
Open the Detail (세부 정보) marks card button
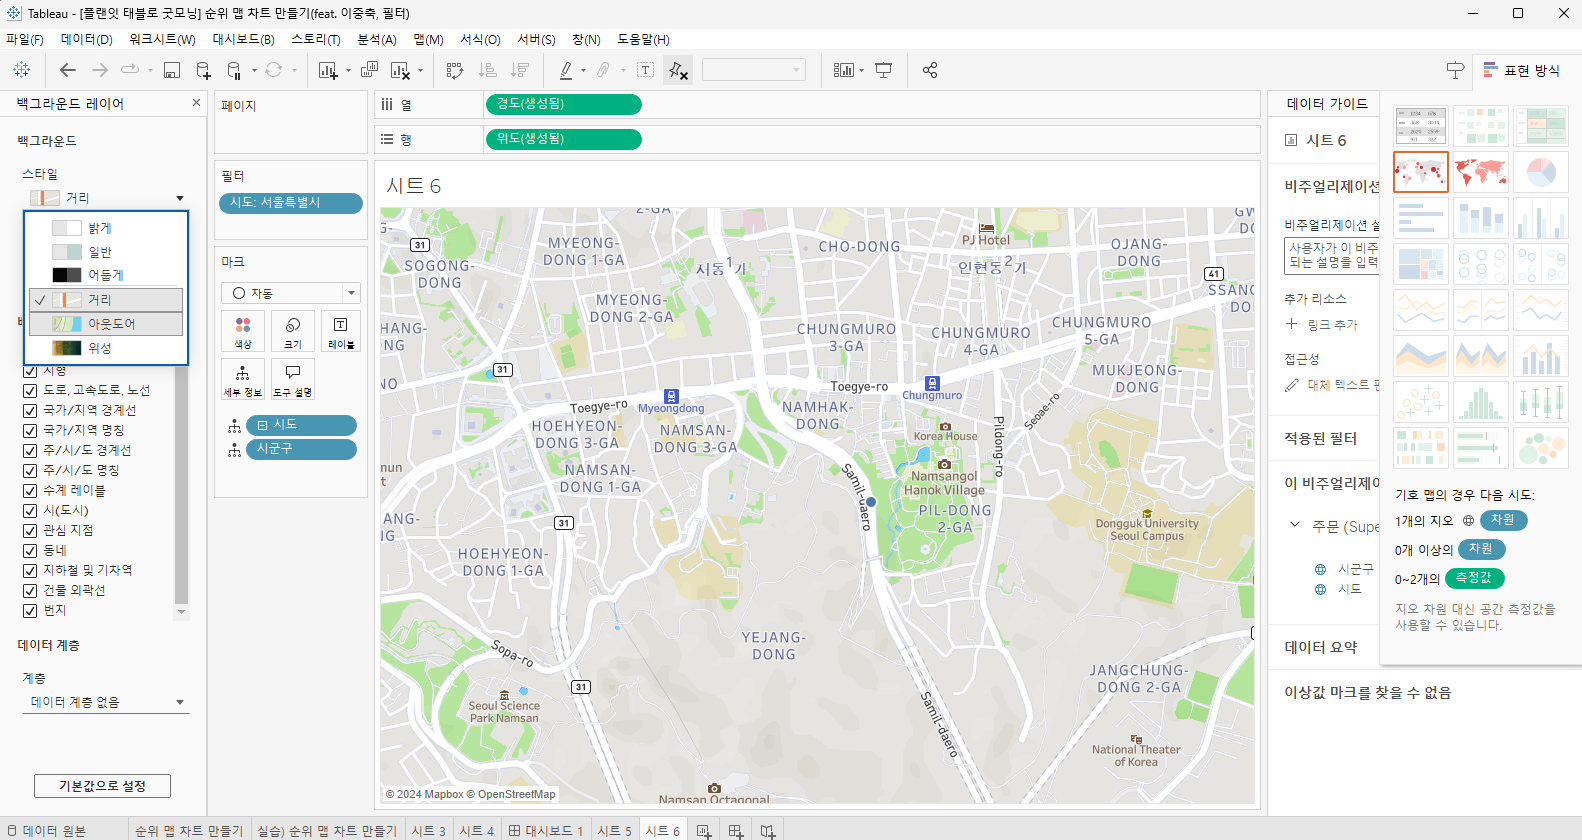click(243, 379)
